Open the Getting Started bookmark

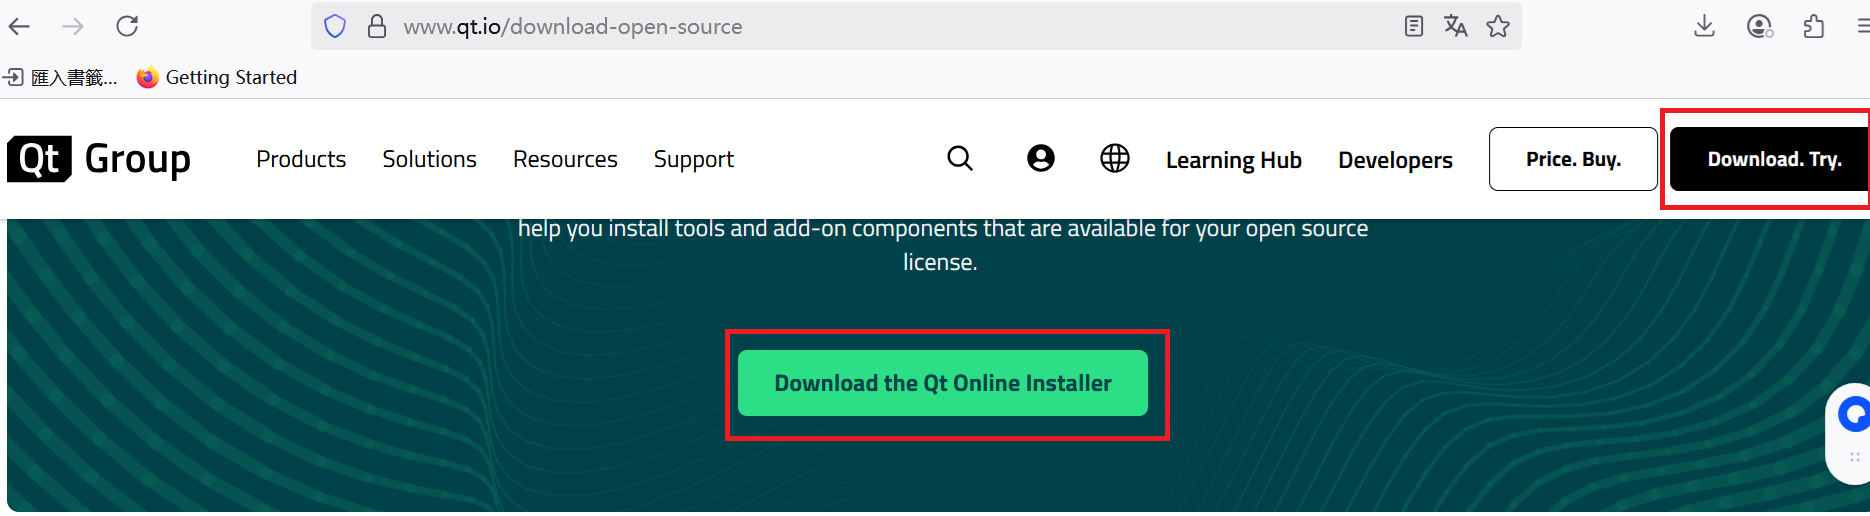pyautogui.click(x=217, y=77)
